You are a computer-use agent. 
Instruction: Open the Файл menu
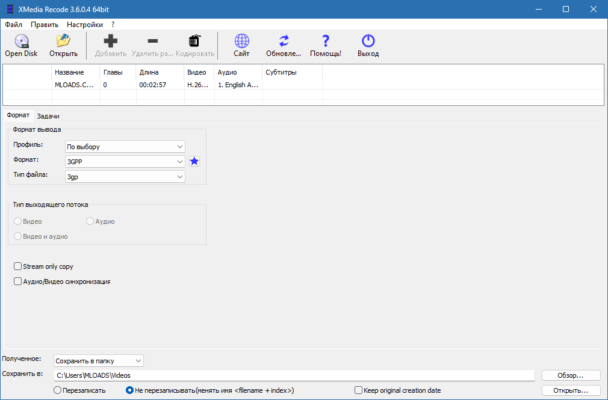point(14,24)
